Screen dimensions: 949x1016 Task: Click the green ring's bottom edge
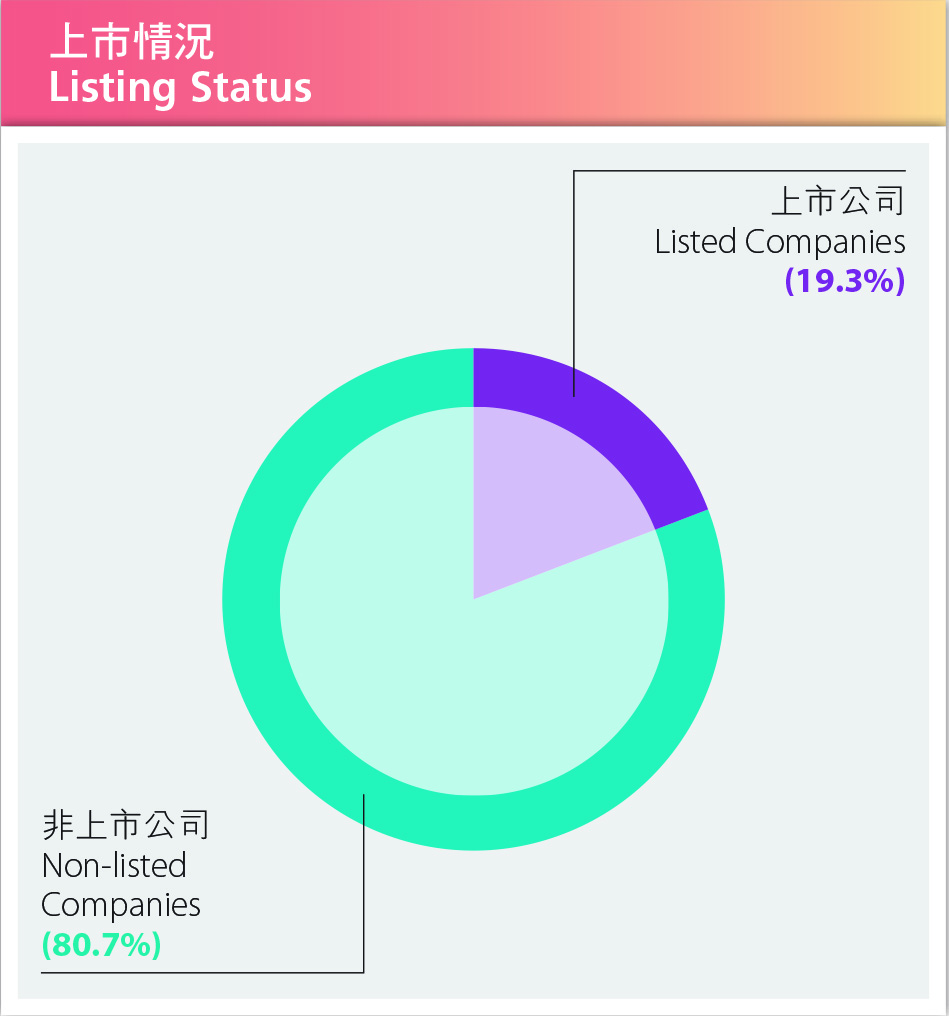click(x=474, y=822)
